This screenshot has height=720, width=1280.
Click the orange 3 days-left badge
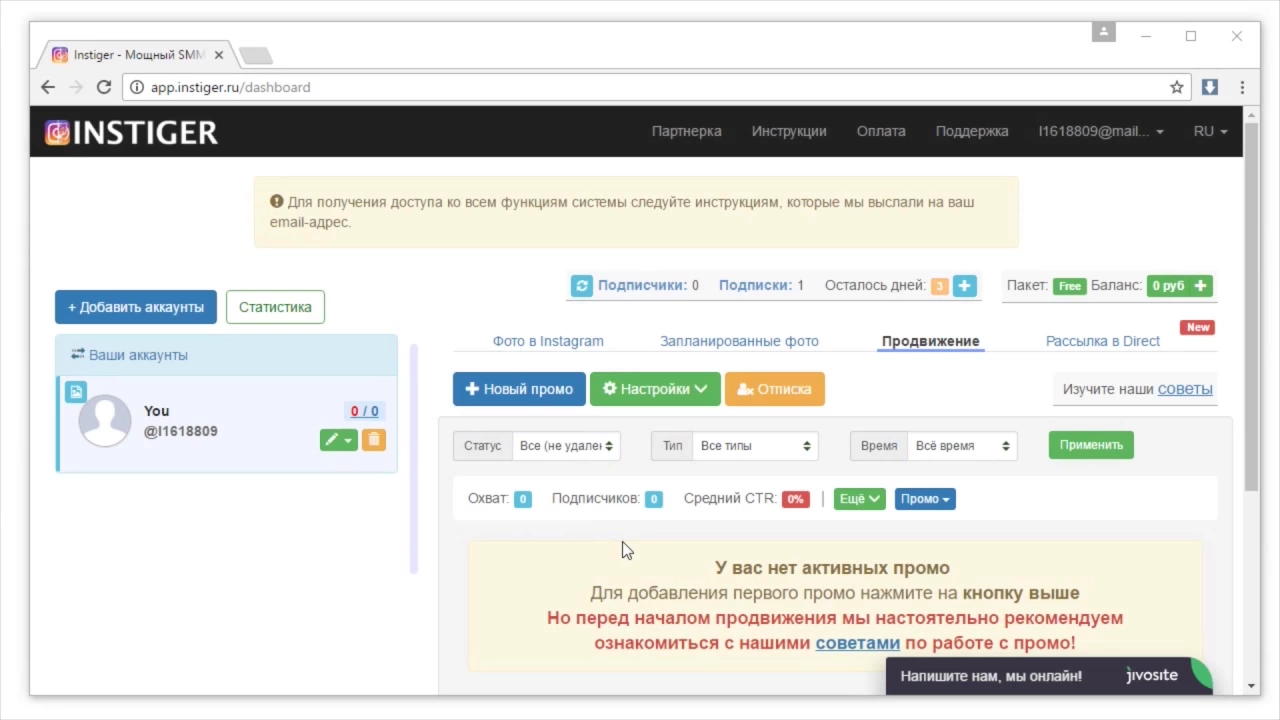point(939,286)
